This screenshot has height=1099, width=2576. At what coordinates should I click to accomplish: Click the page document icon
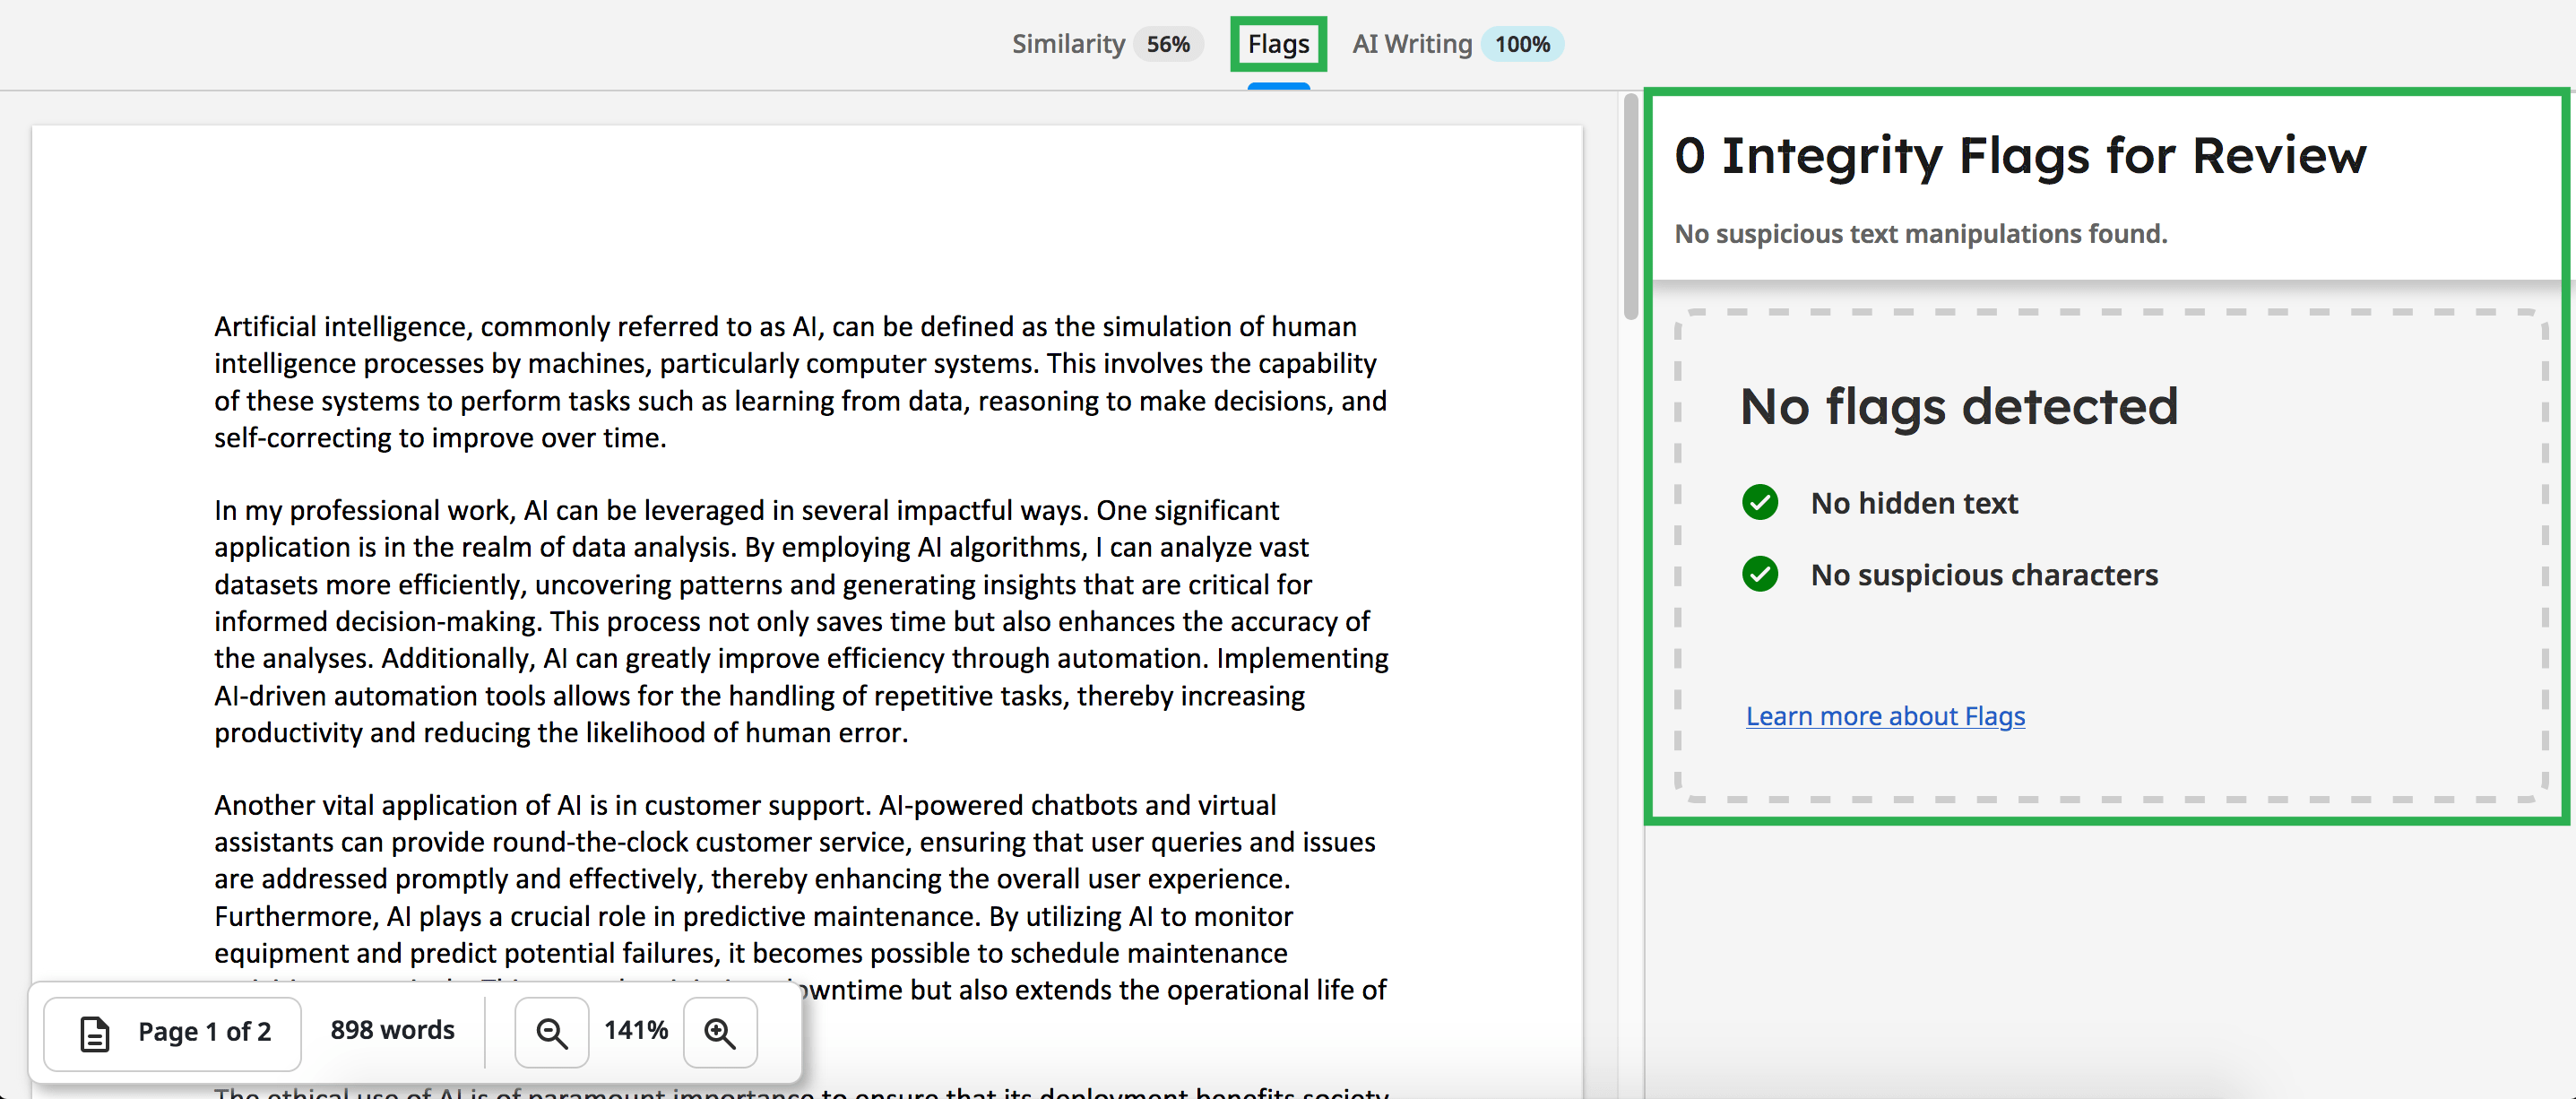point(95,1032)
